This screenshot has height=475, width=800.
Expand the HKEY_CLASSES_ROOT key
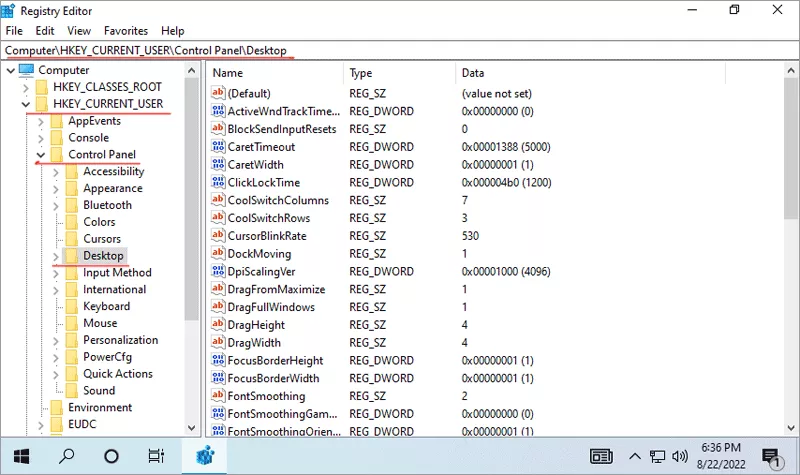tap(24, 87)
